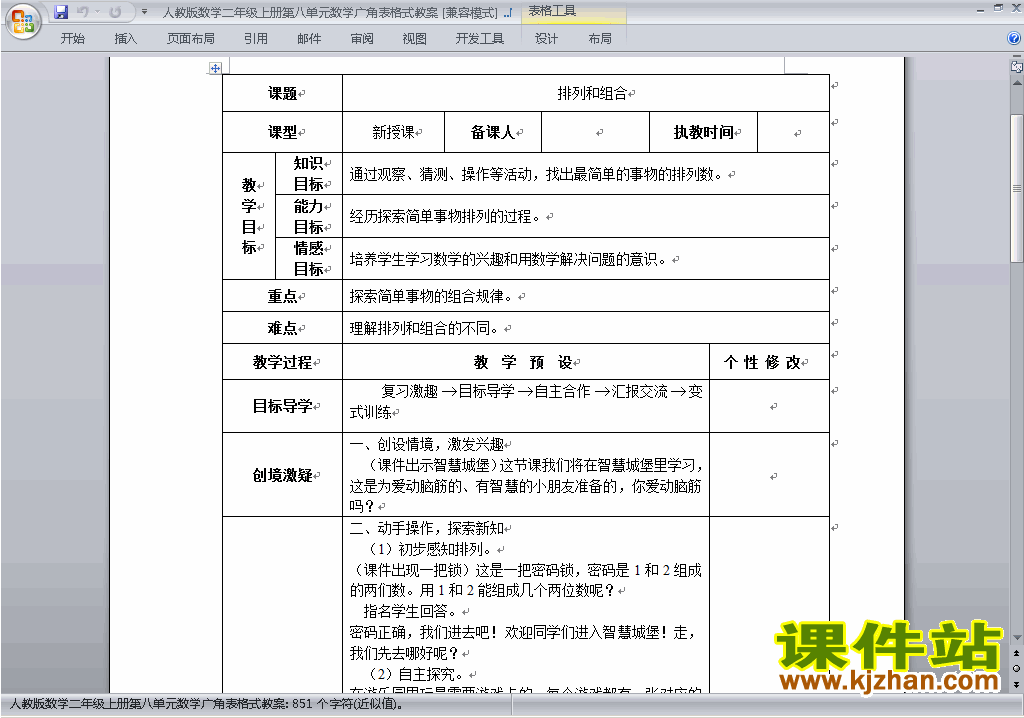
Task: Open the 审阅 tab
Action: (x=362, y=39)
